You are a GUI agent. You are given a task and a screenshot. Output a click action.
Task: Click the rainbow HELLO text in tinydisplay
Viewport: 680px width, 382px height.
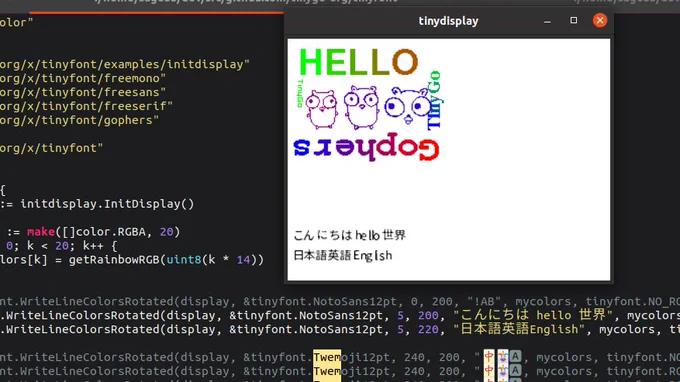click(x=358, y=62)
